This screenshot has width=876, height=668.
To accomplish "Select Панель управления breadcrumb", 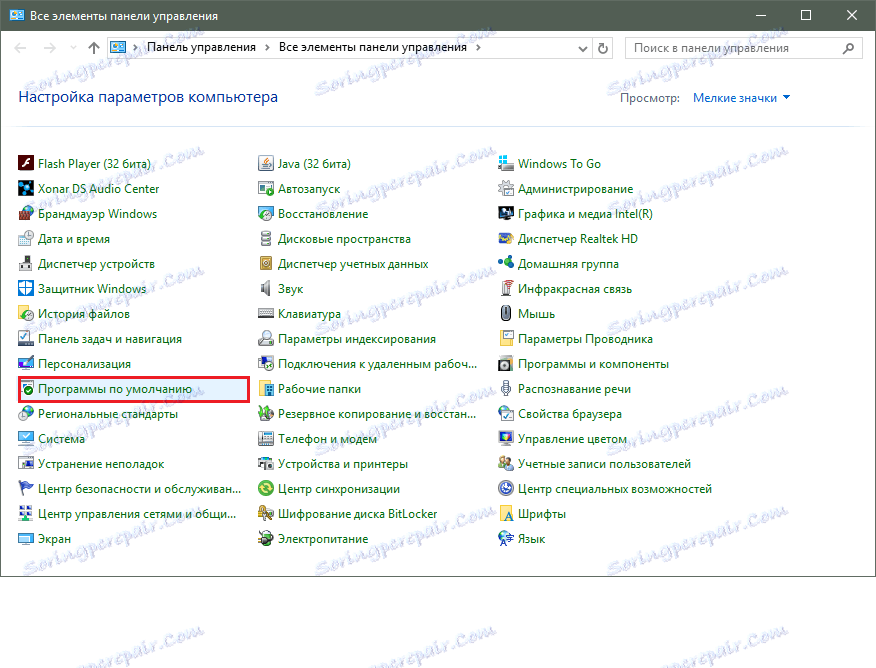I will coord(201,47).
